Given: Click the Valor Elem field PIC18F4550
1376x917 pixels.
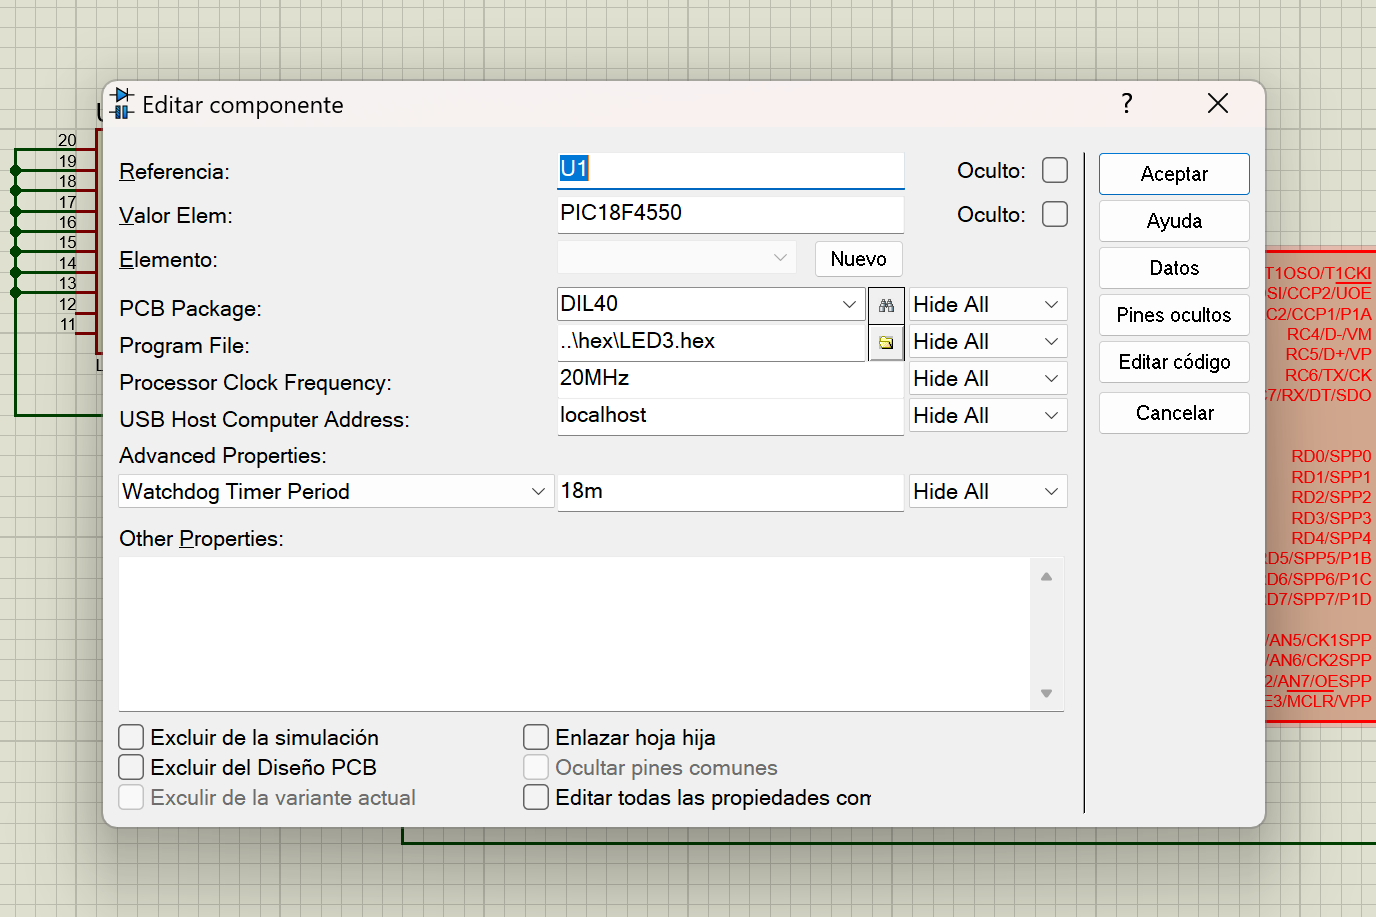Looking at the screenshot, I should [x=731, y=214].
